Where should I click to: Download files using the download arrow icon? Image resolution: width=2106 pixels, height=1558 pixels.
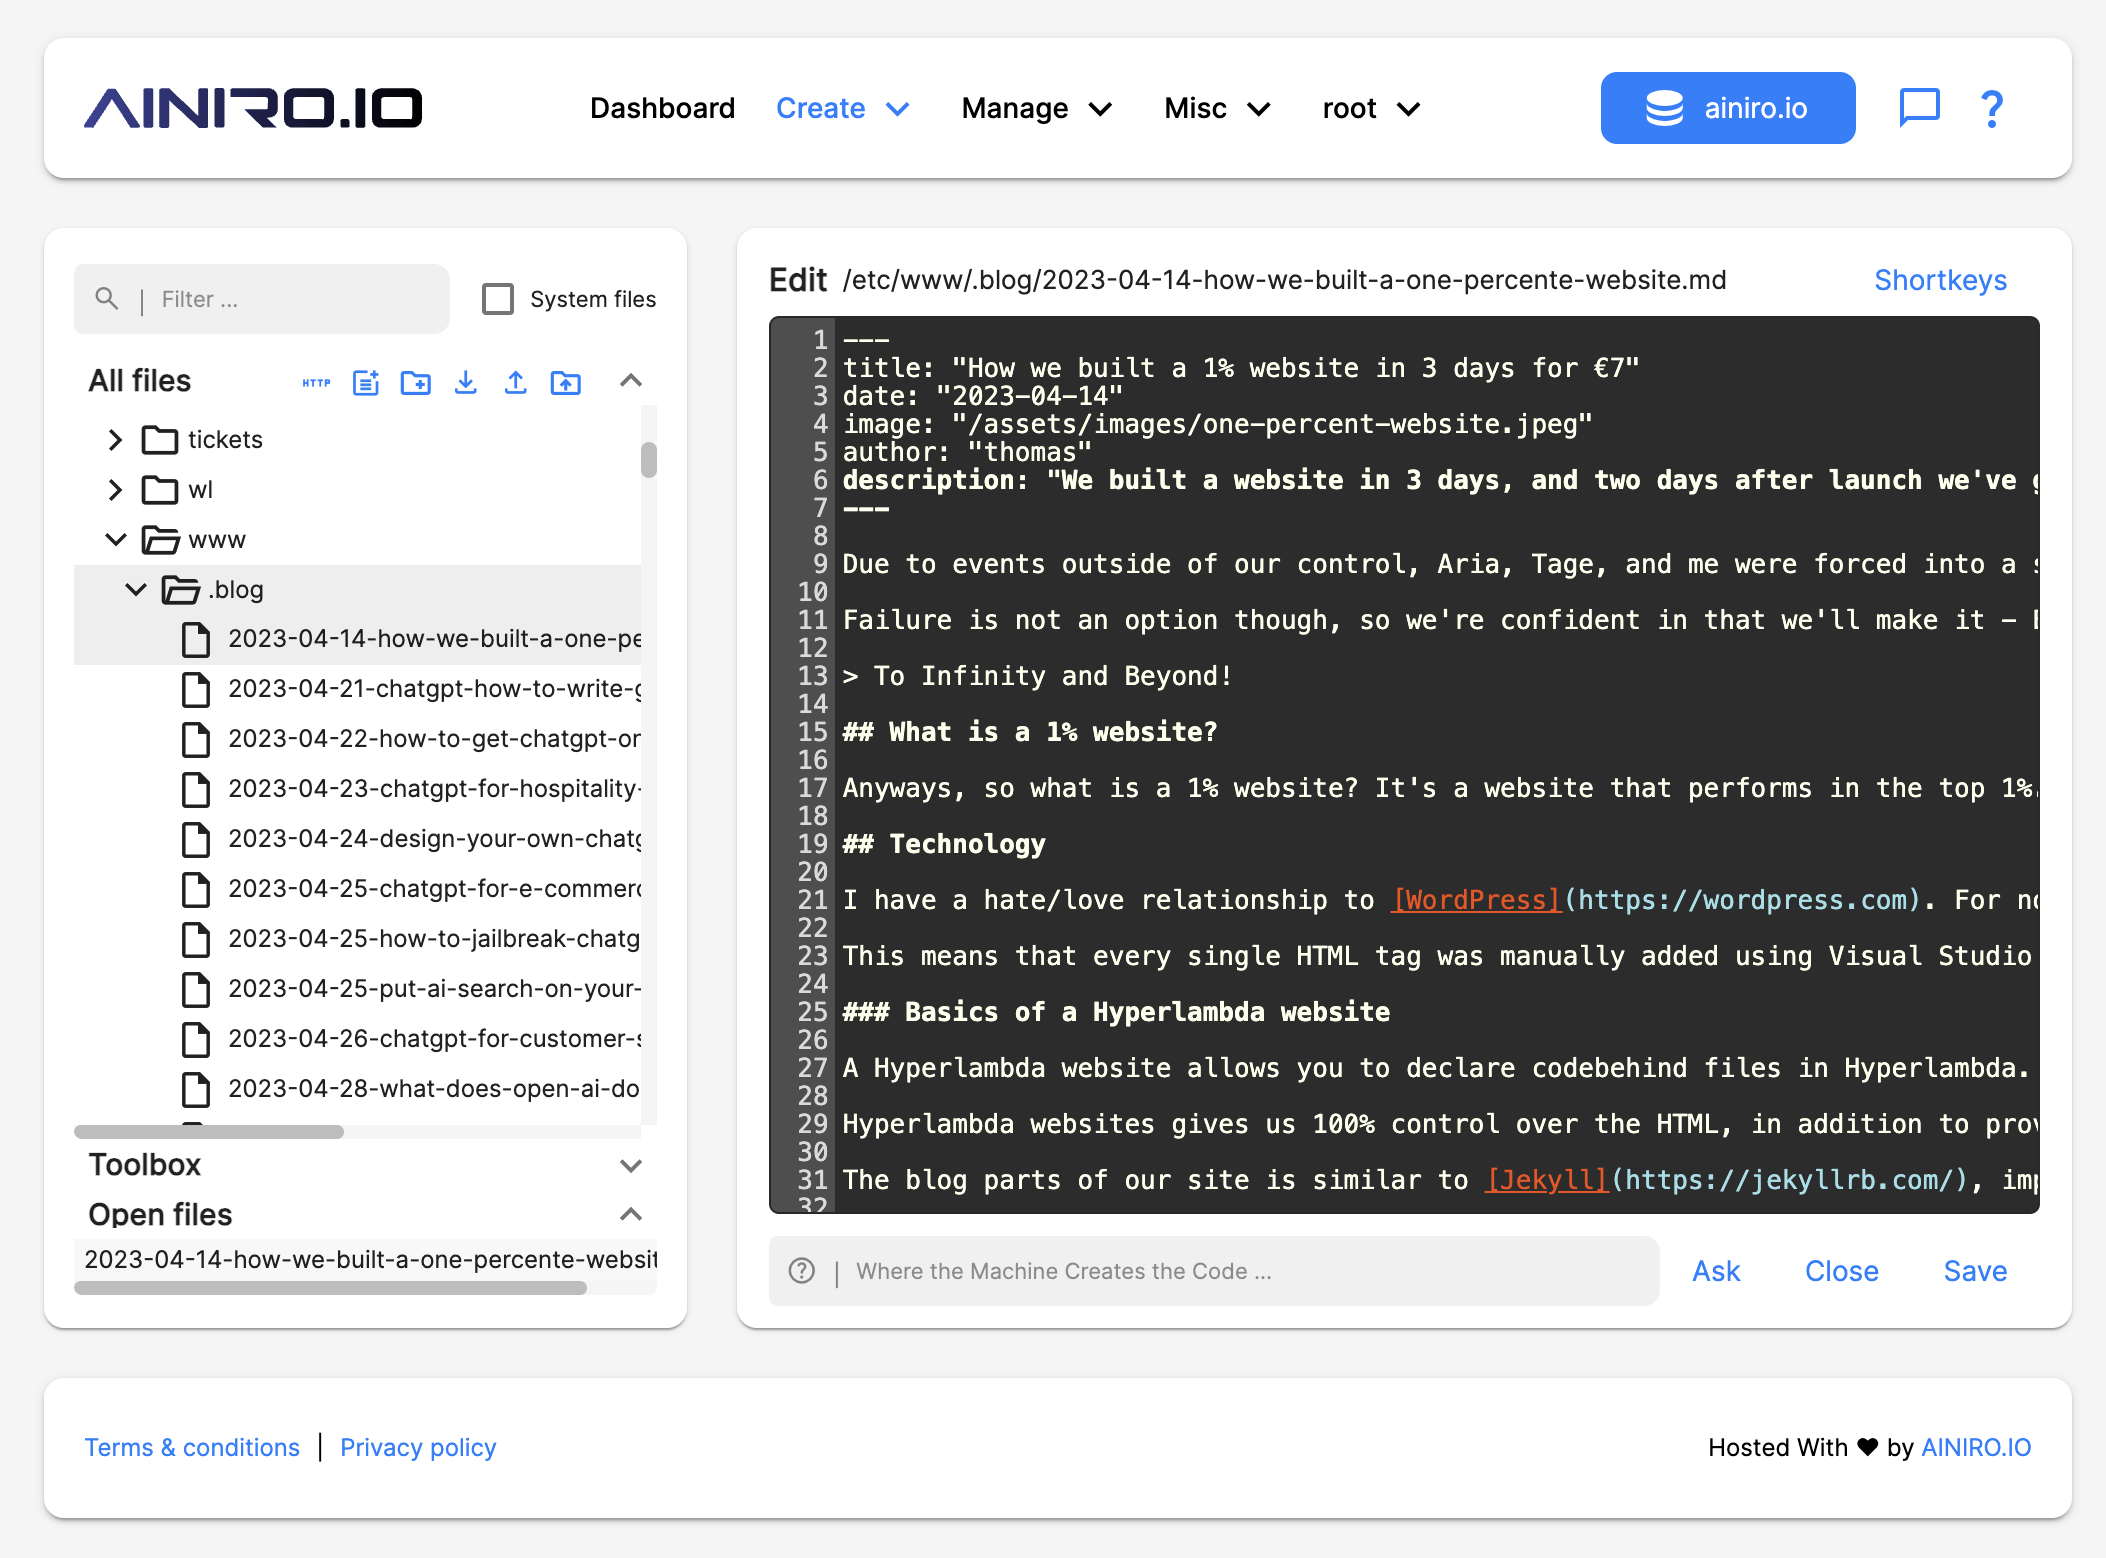coord(466,382)
